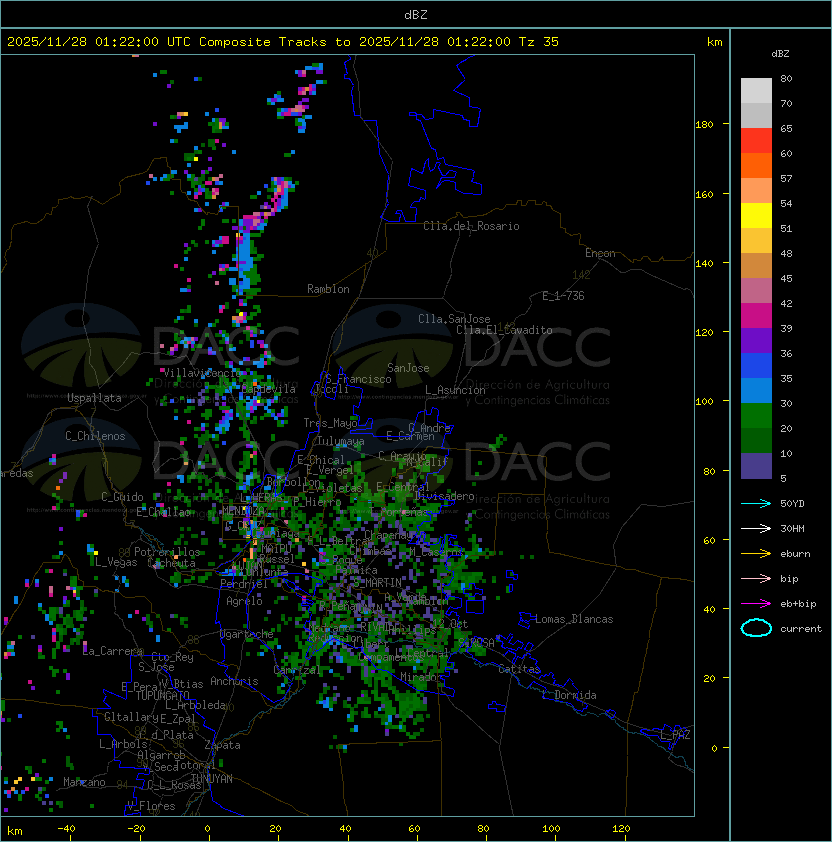This screenshot has width=832, height=842.
Task: Click the C_Chilenos map label
Action: tap(95, 436)
